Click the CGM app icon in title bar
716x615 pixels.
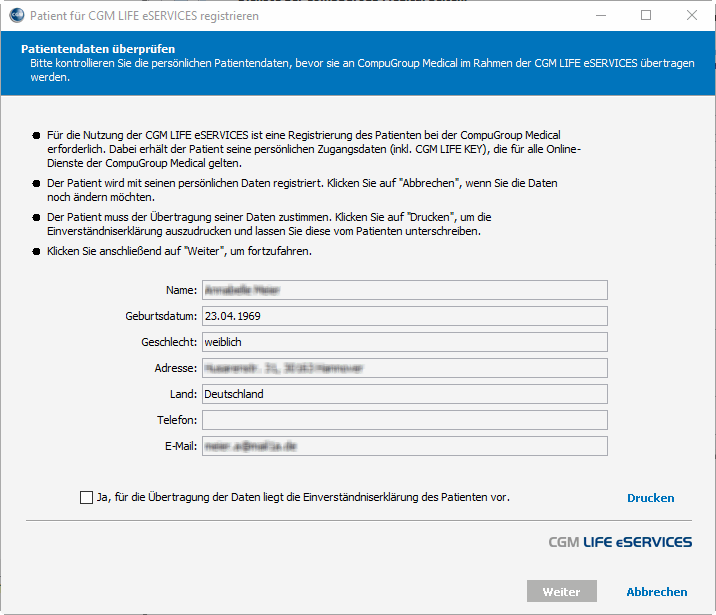click(17, 16)
